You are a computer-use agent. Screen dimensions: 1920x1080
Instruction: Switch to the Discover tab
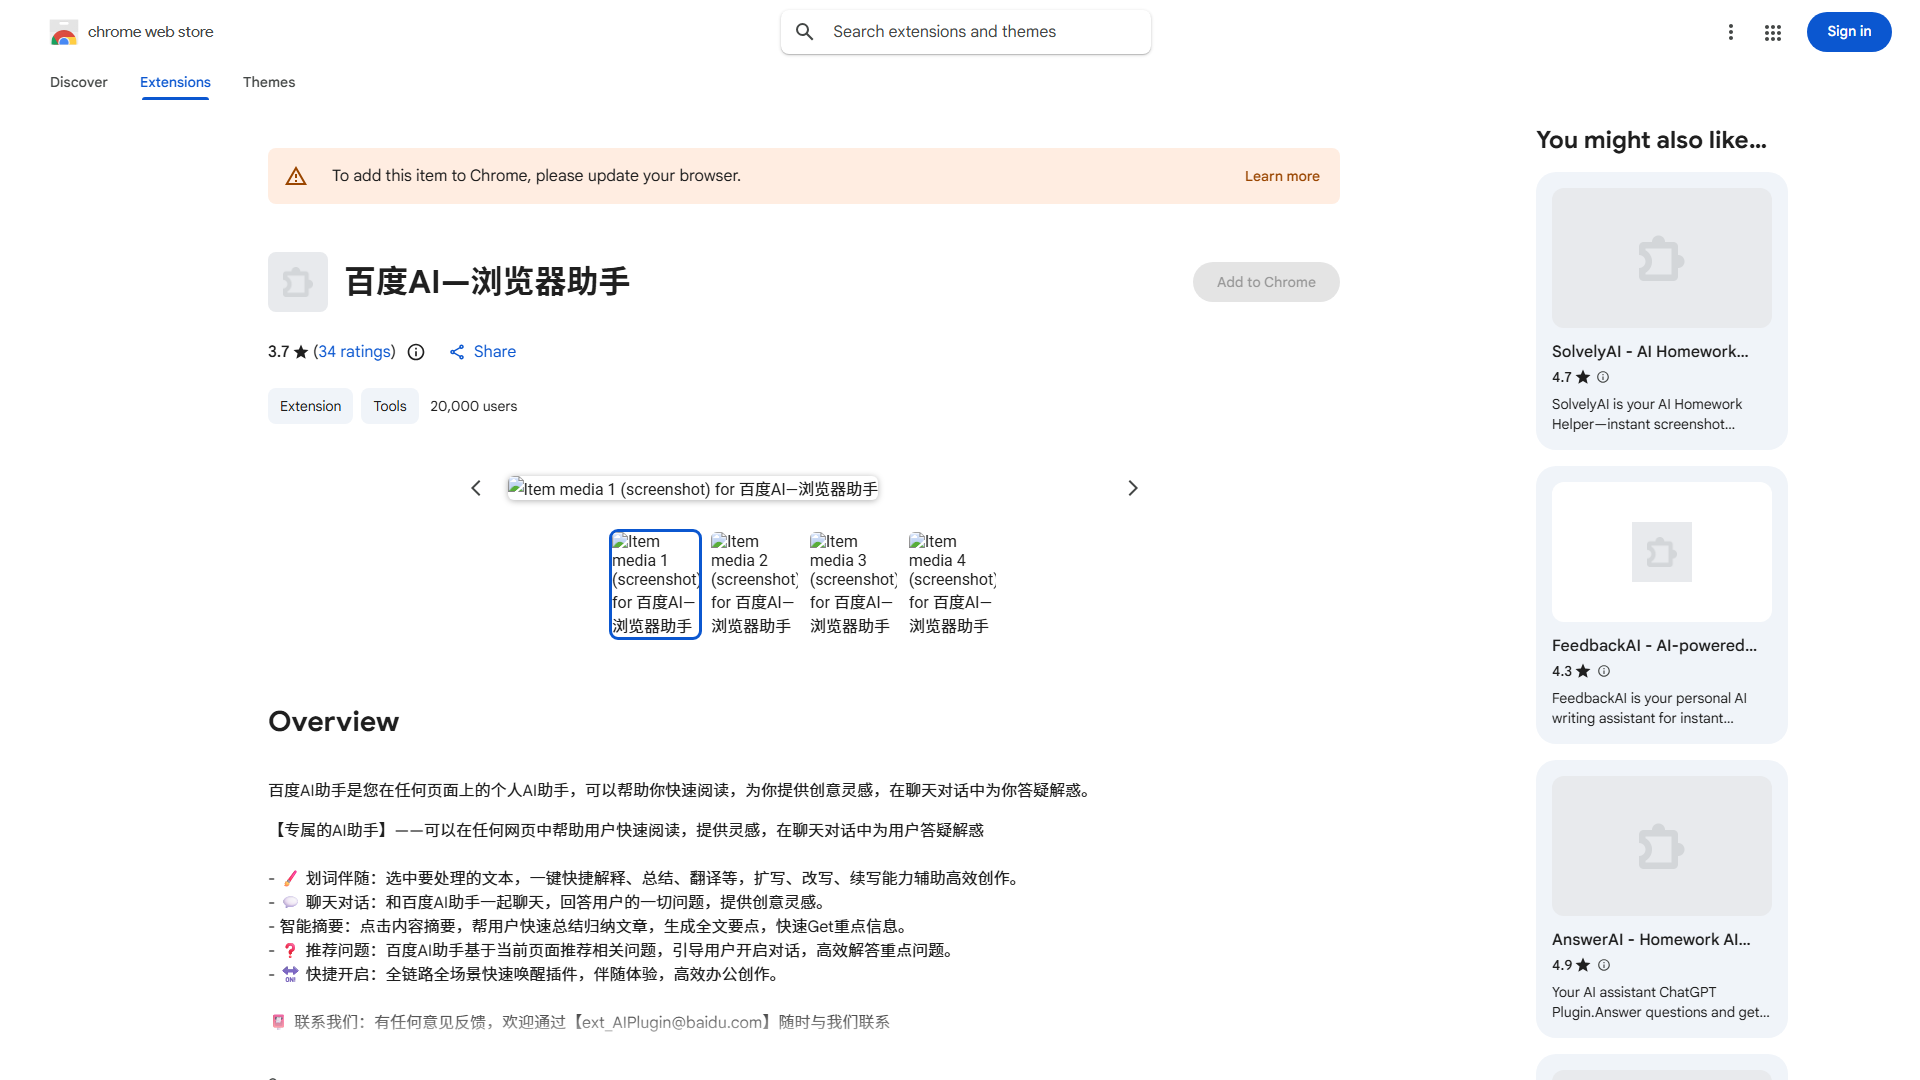pos(78,82)
